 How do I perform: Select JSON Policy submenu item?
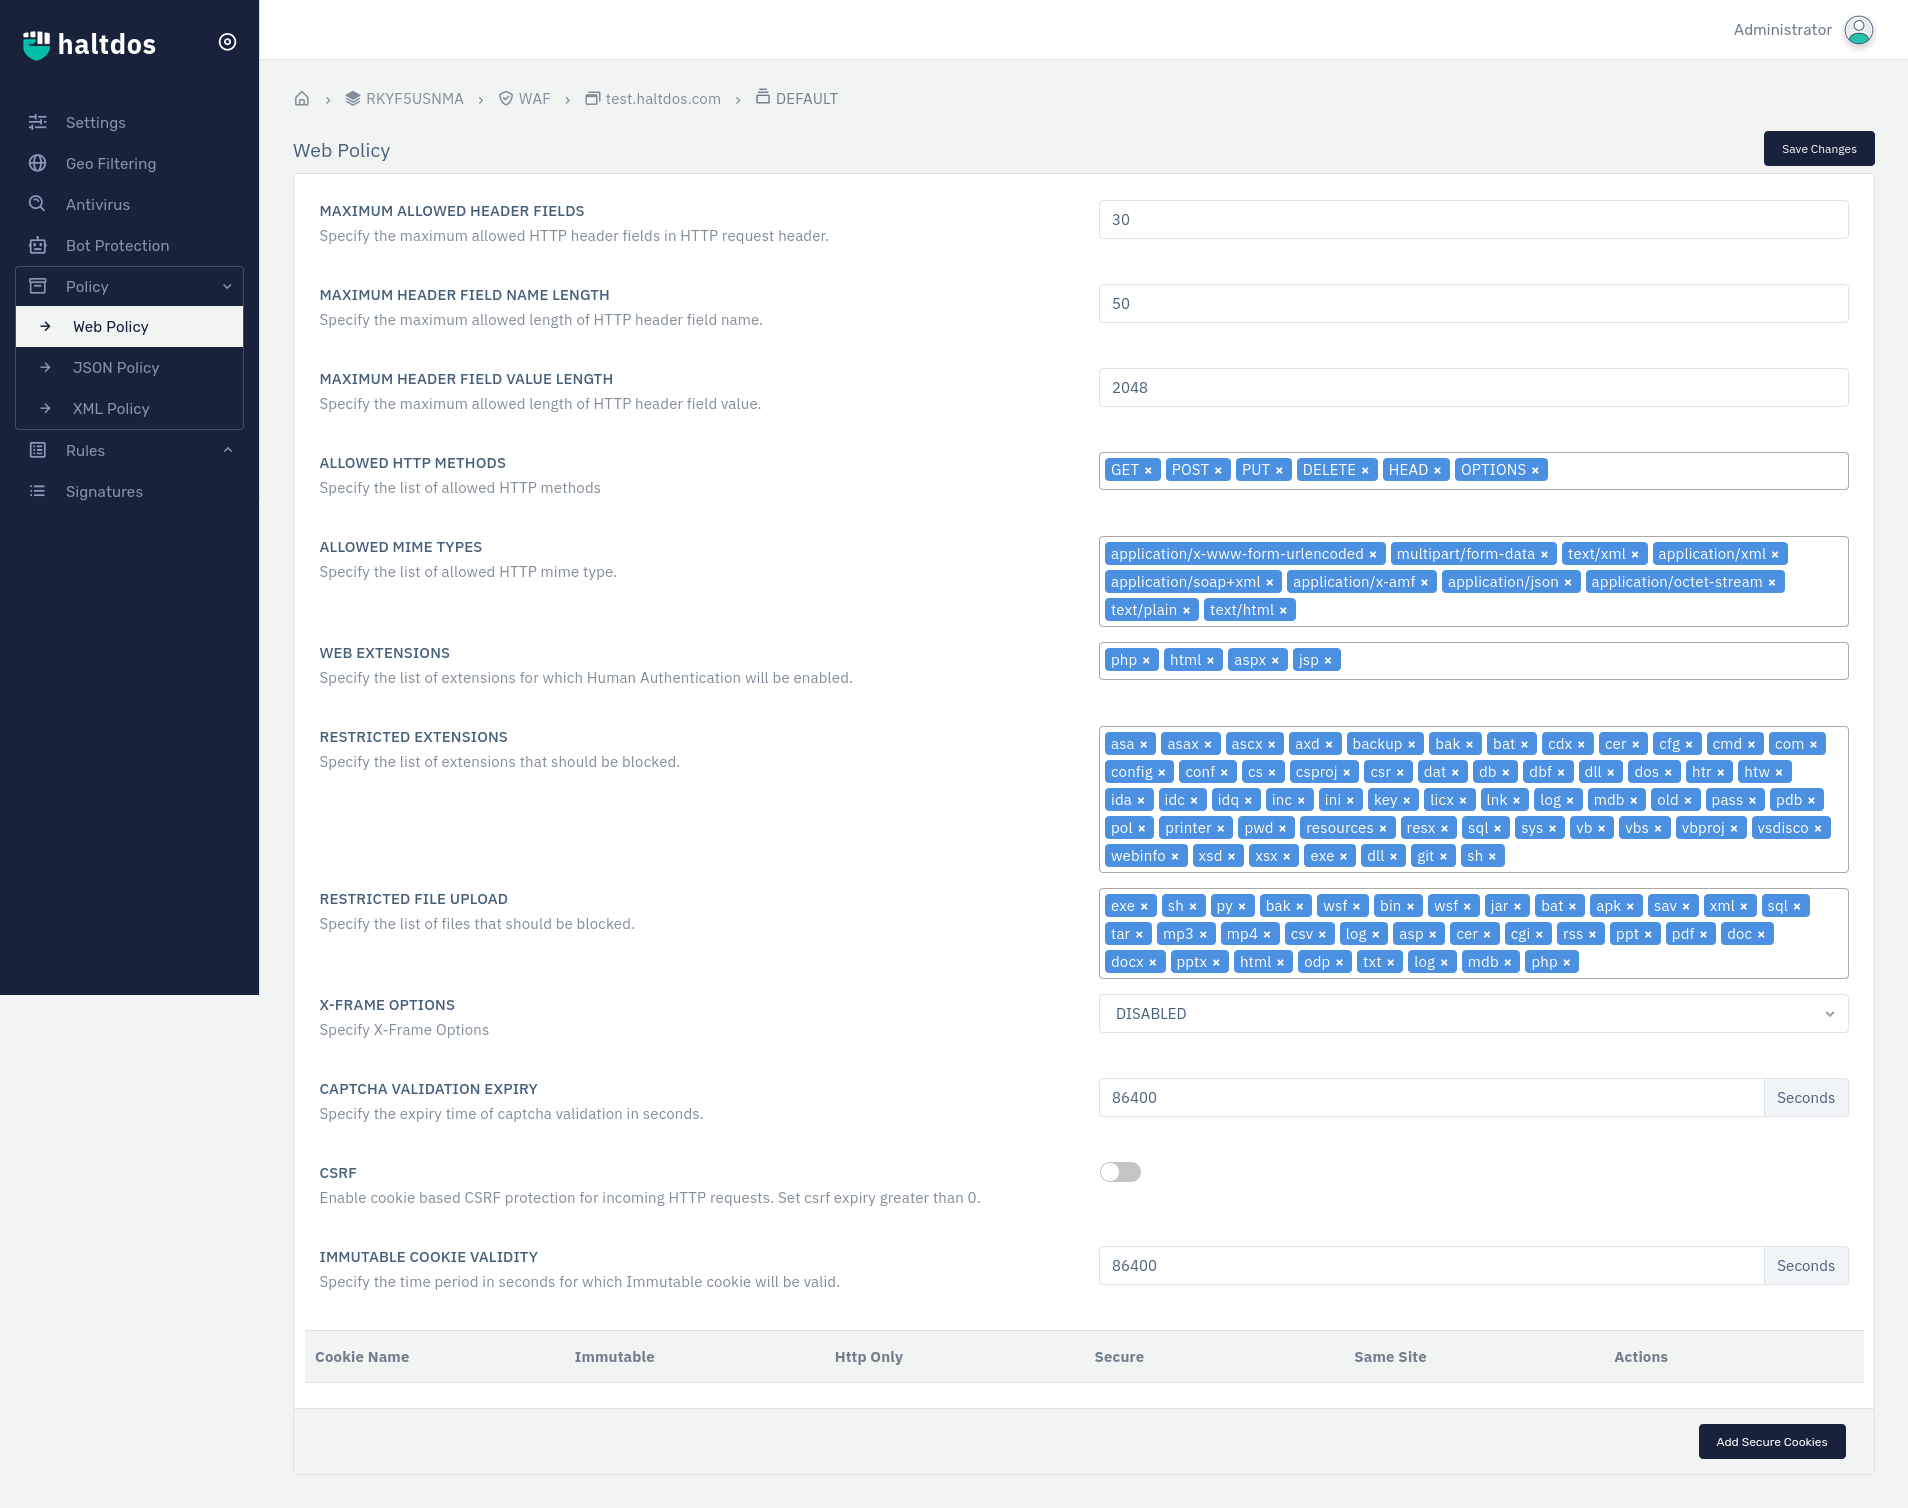tap(116, 368)
